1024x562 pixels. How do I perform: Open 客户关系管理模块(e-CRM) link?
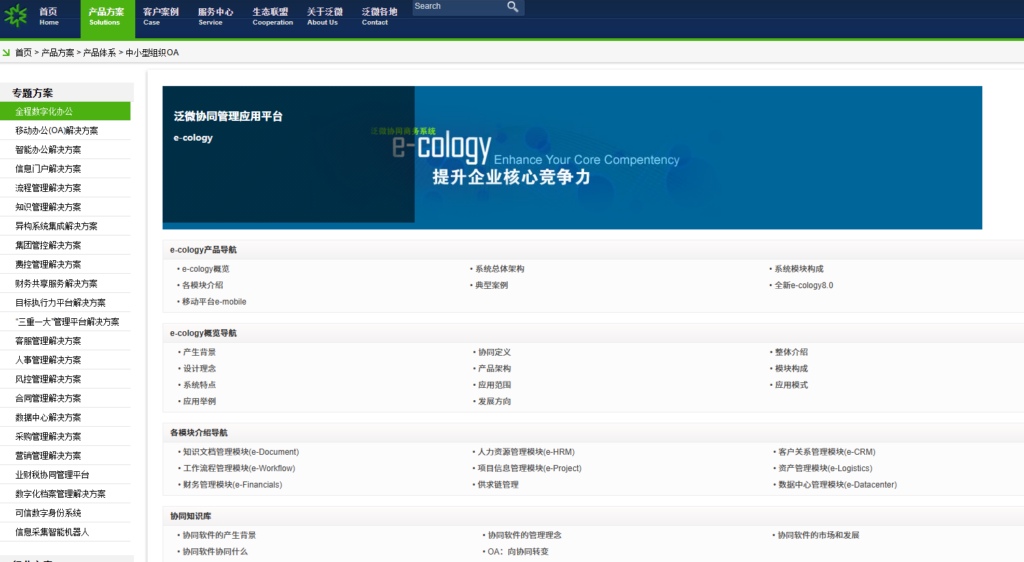[x=827, y=452]
